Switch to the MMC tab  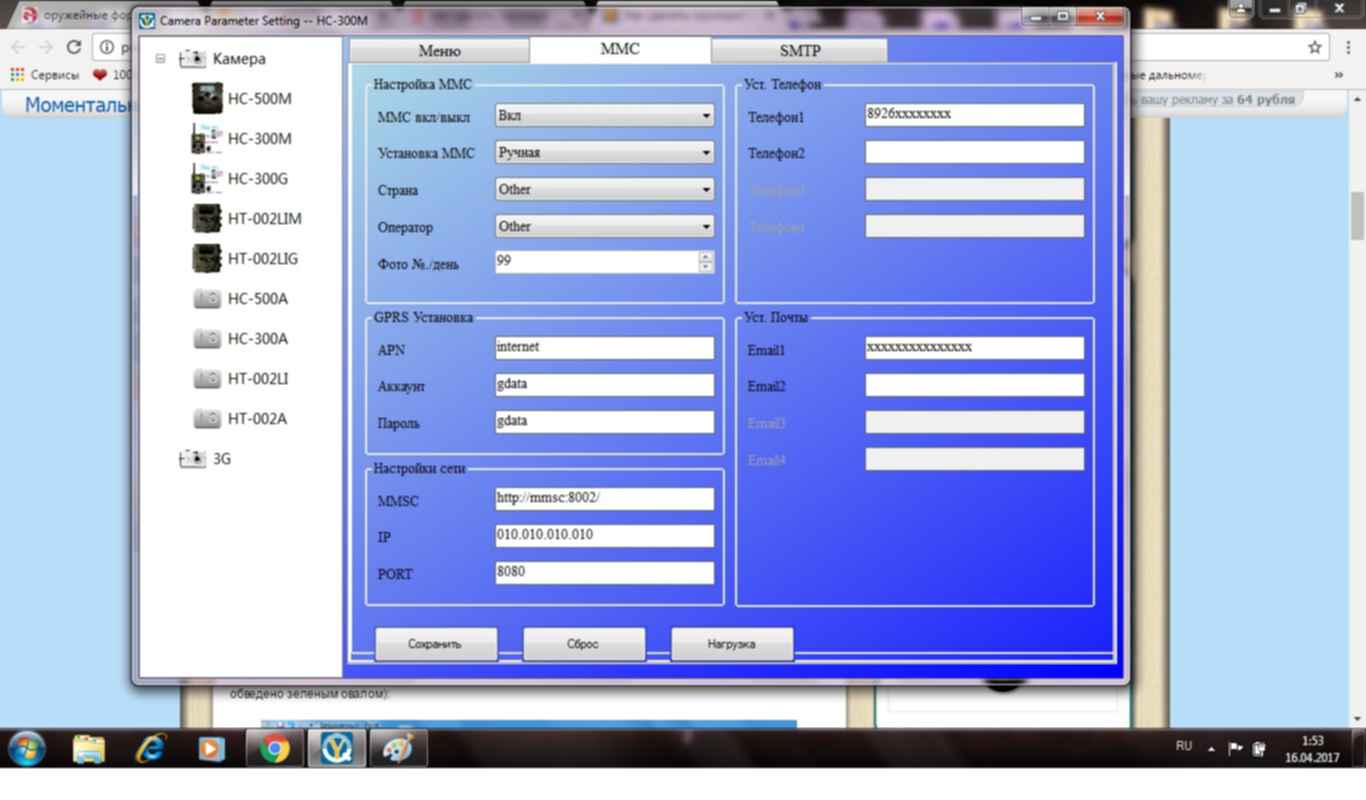point(620,49)
